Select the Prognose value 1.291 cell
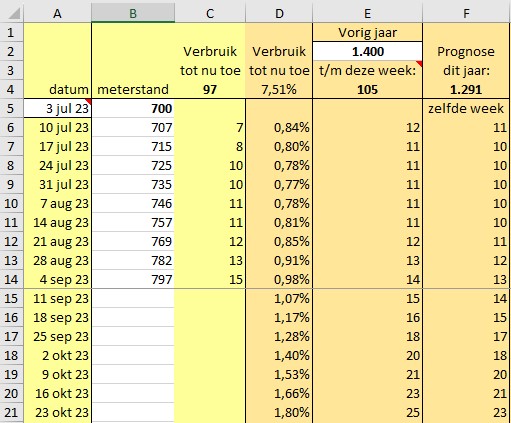Screen dimensions: 511x423 [x=466, y=89]
